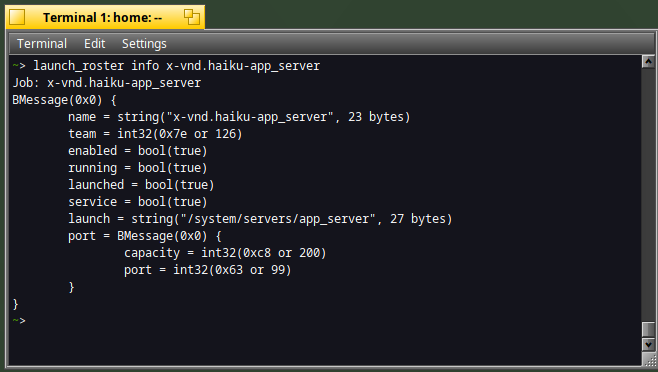Open the Edit menu
This screenshot has width=658, height=372.
tap(94, 44)
